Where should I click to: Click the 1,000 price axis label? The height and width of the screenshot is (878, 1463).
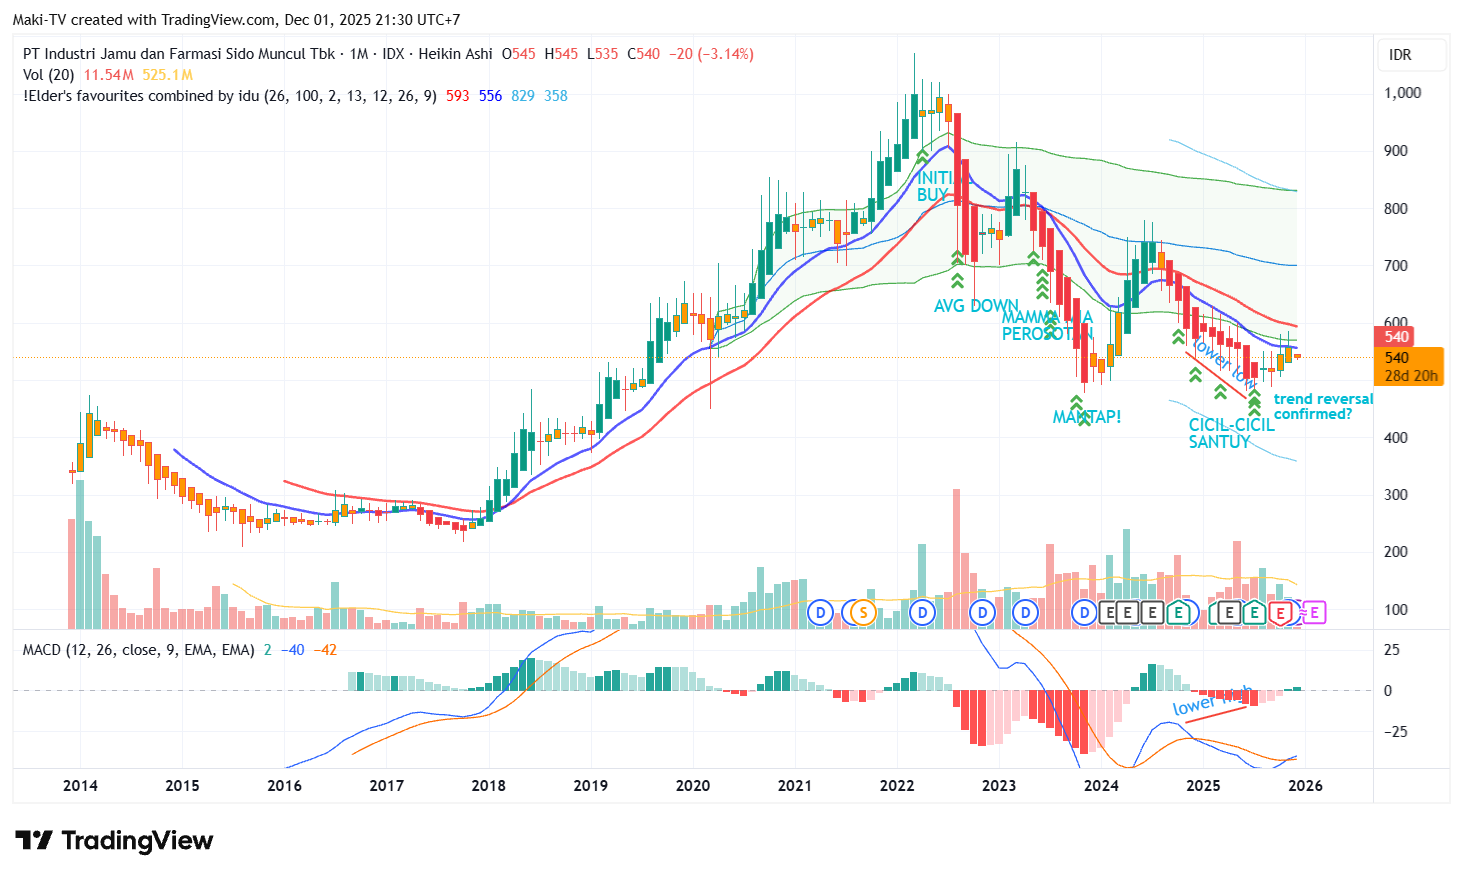click(x=1402, y=93)
